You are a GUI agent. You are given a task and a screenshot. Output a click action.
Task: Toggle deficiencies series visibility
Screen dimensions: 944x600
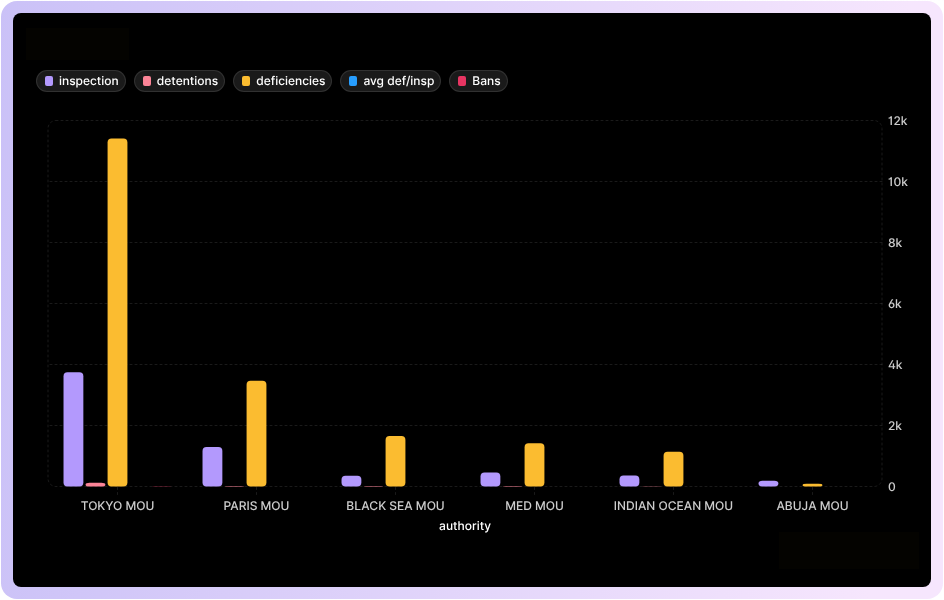tap(283, 81)
